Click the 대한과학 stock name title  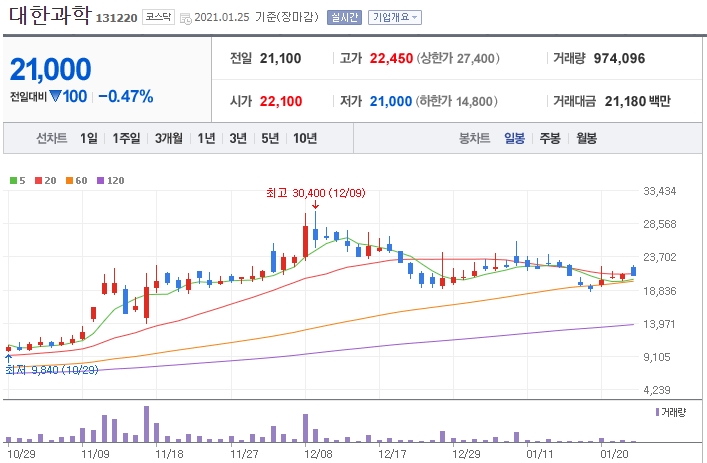point(50,15)
